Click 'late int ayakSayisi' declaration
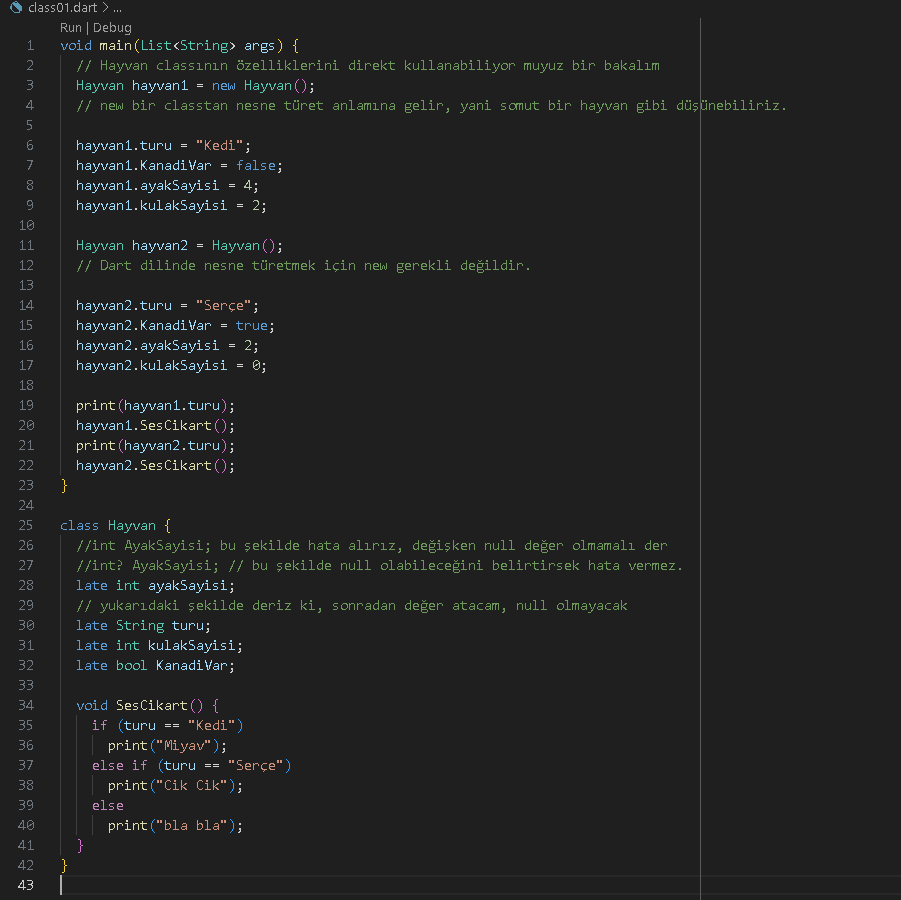This screenshot has width=901, height=900. click(x=155, y=586)
